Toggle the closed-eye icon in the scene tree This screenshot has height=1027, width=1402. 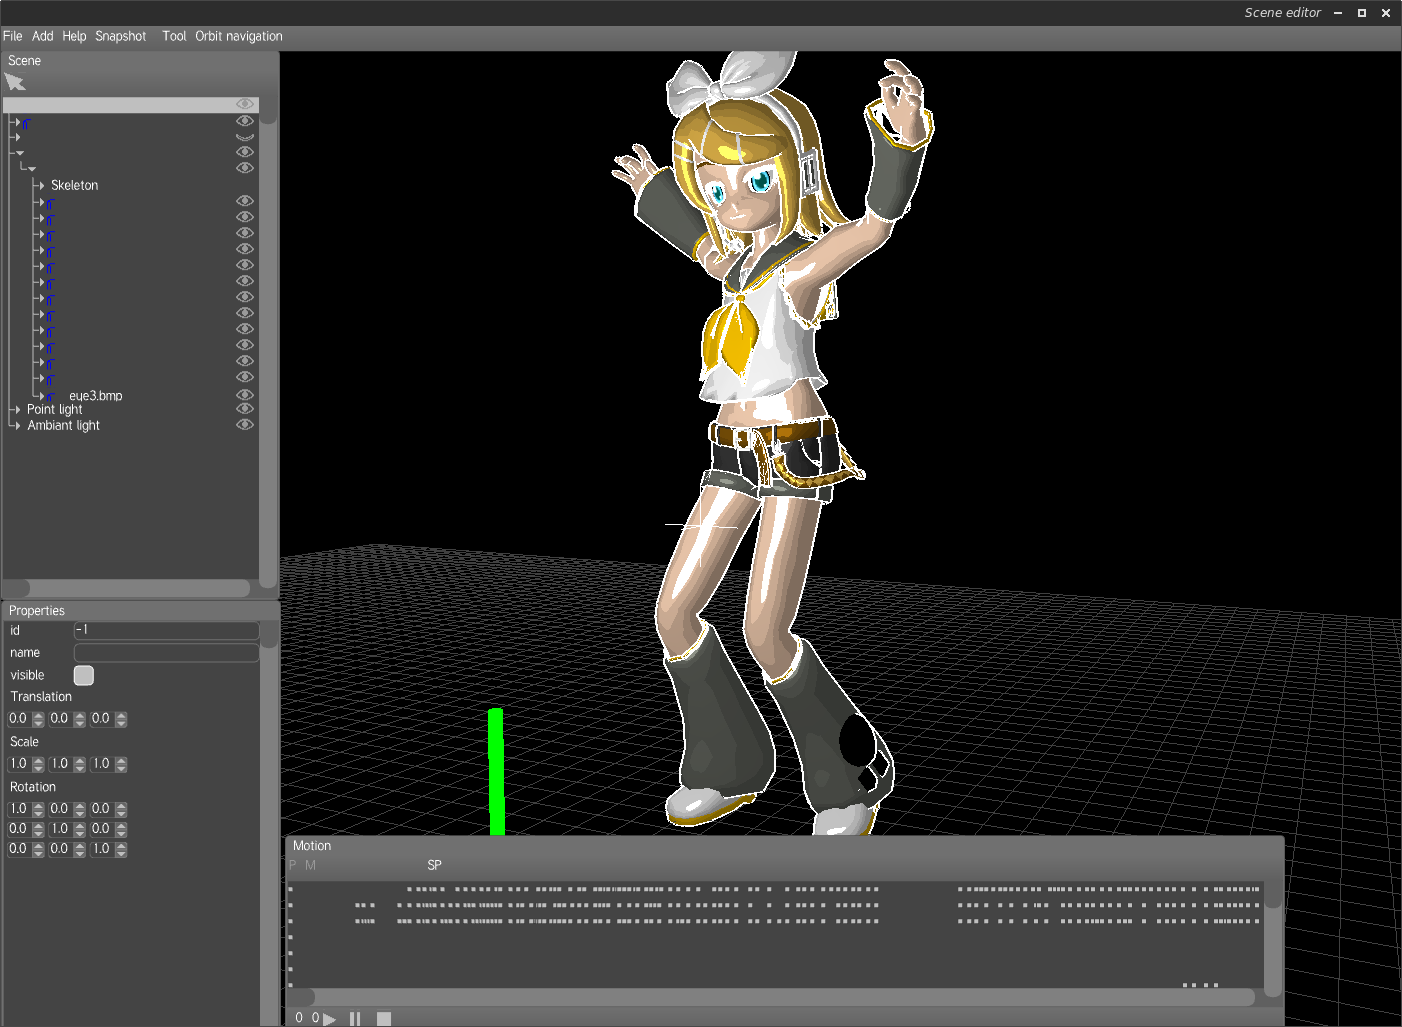244,137
